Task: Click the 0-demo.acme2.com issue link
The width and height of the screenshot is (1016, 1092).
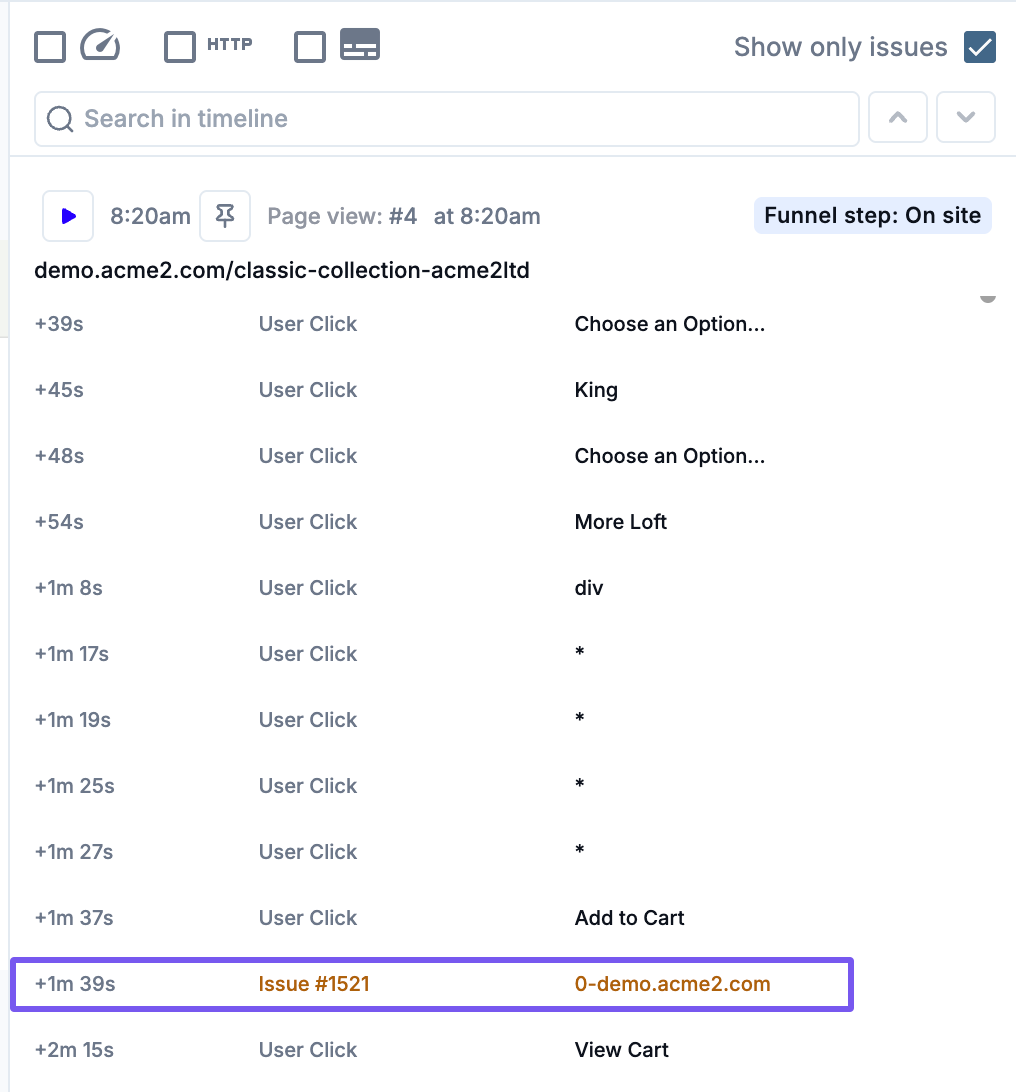Action: tap(672, 984)
